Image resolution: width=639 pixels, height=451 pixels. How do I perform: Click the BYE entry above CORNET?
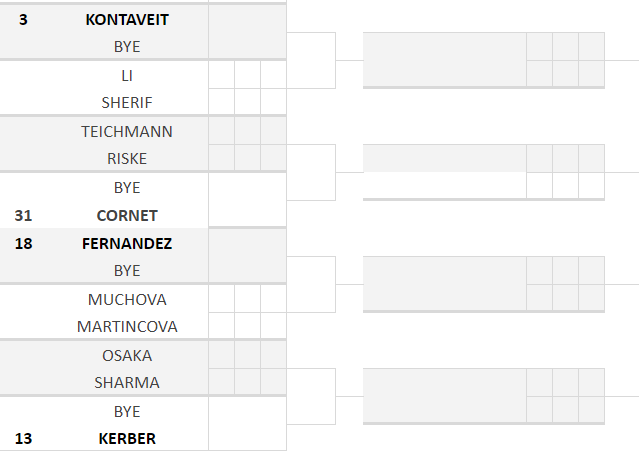click(127, 187)
